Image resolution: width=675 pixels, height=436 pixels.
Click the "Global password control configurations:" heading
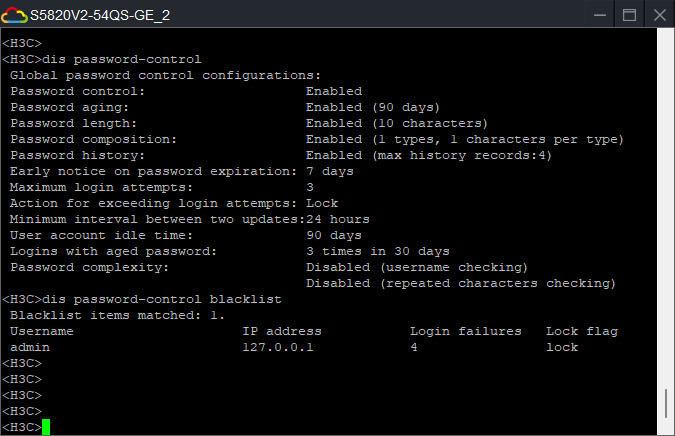pos(166,75)
